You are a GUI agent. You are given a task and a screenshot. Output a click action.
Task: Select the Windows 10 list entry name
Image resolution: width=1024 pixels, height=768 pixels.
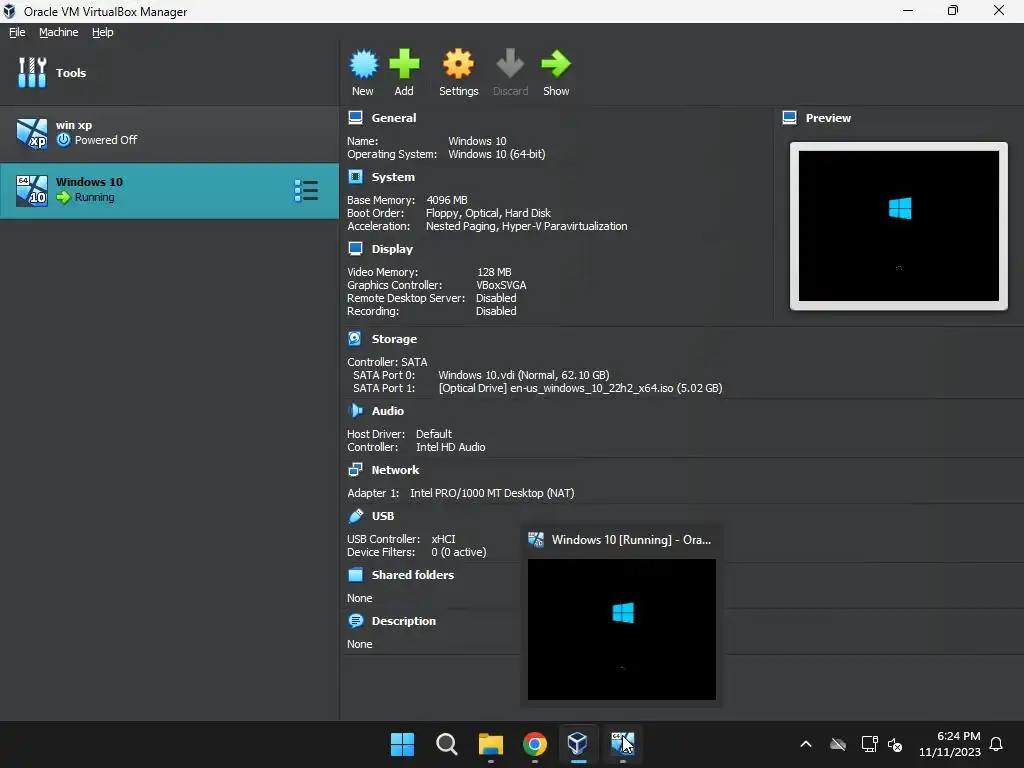(x=89, y=182)
